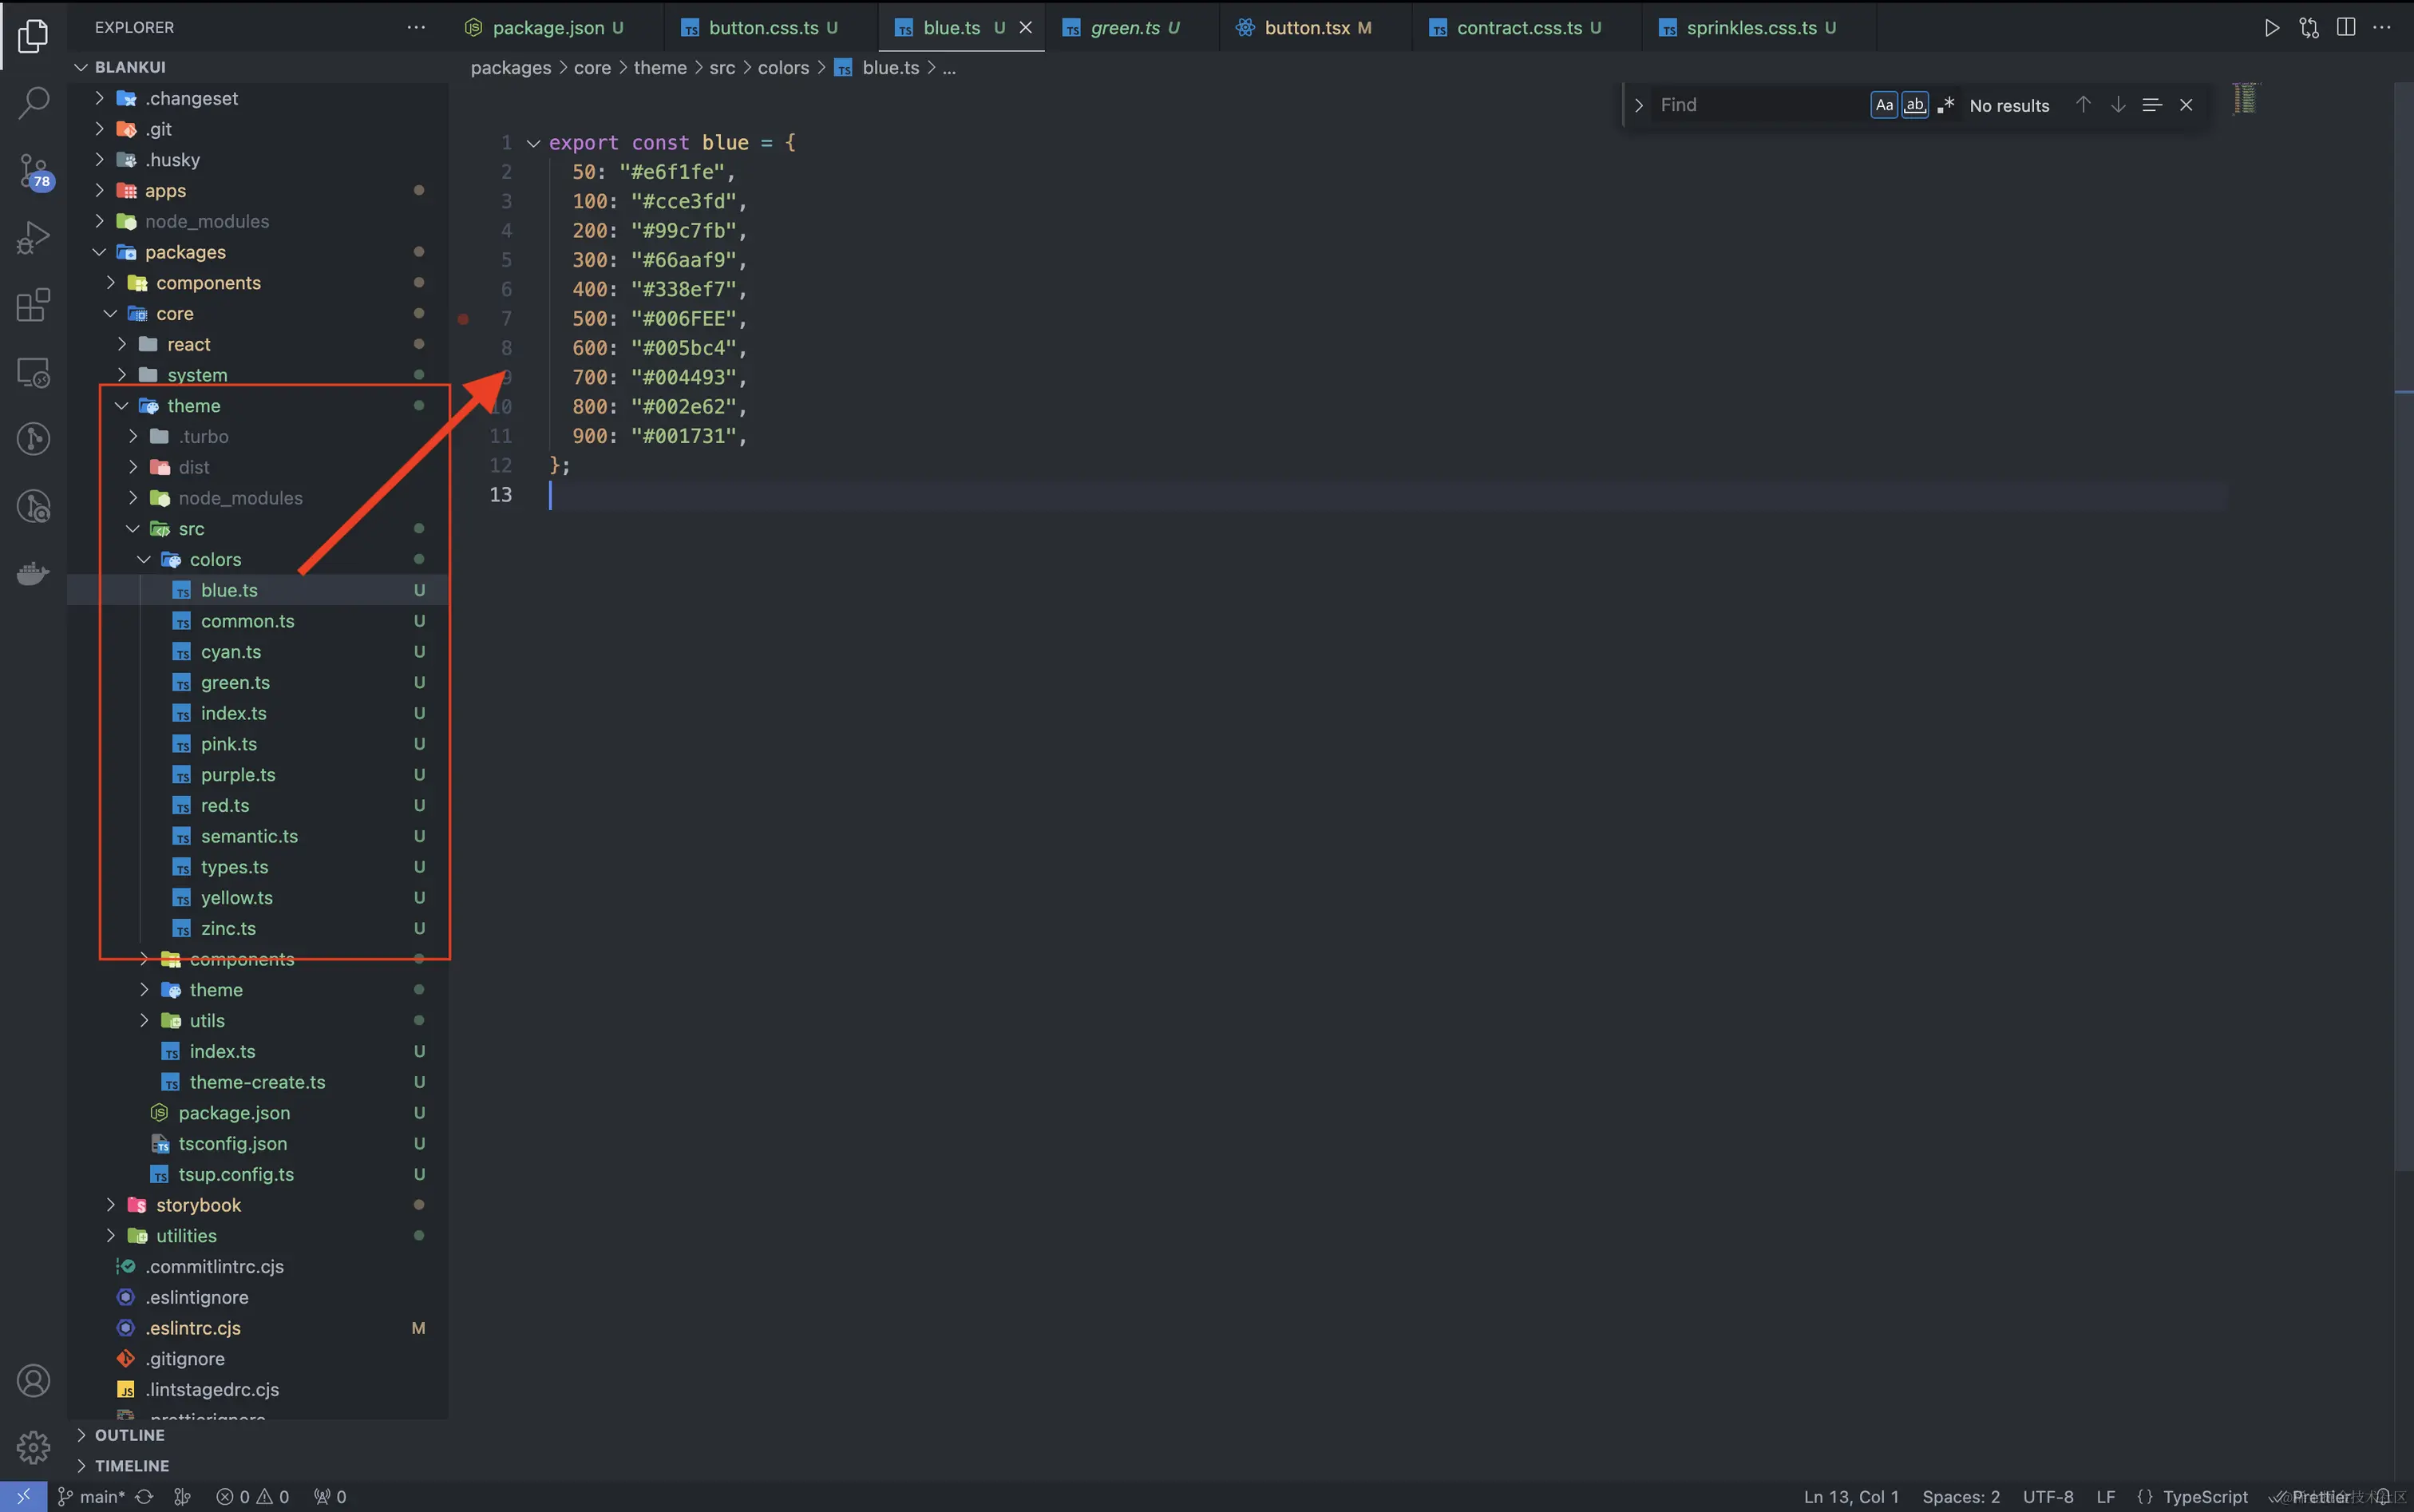Viewport: 2414px width, 1512px height.
Task: Open the Search sidebar icon
Action: pos(33,103)
